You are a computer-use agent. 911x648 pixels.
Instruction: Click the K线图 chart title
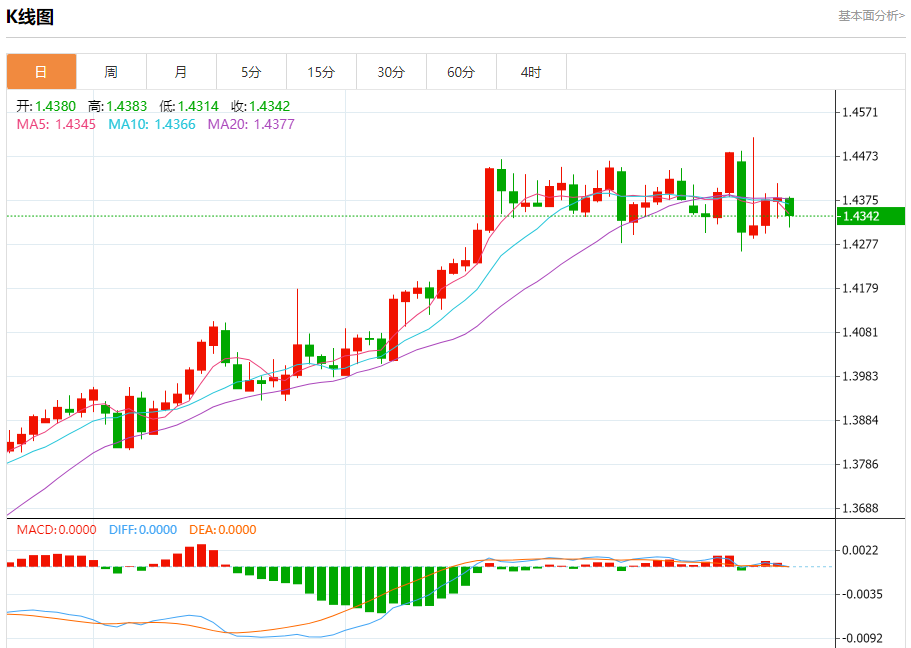(30, 17)
